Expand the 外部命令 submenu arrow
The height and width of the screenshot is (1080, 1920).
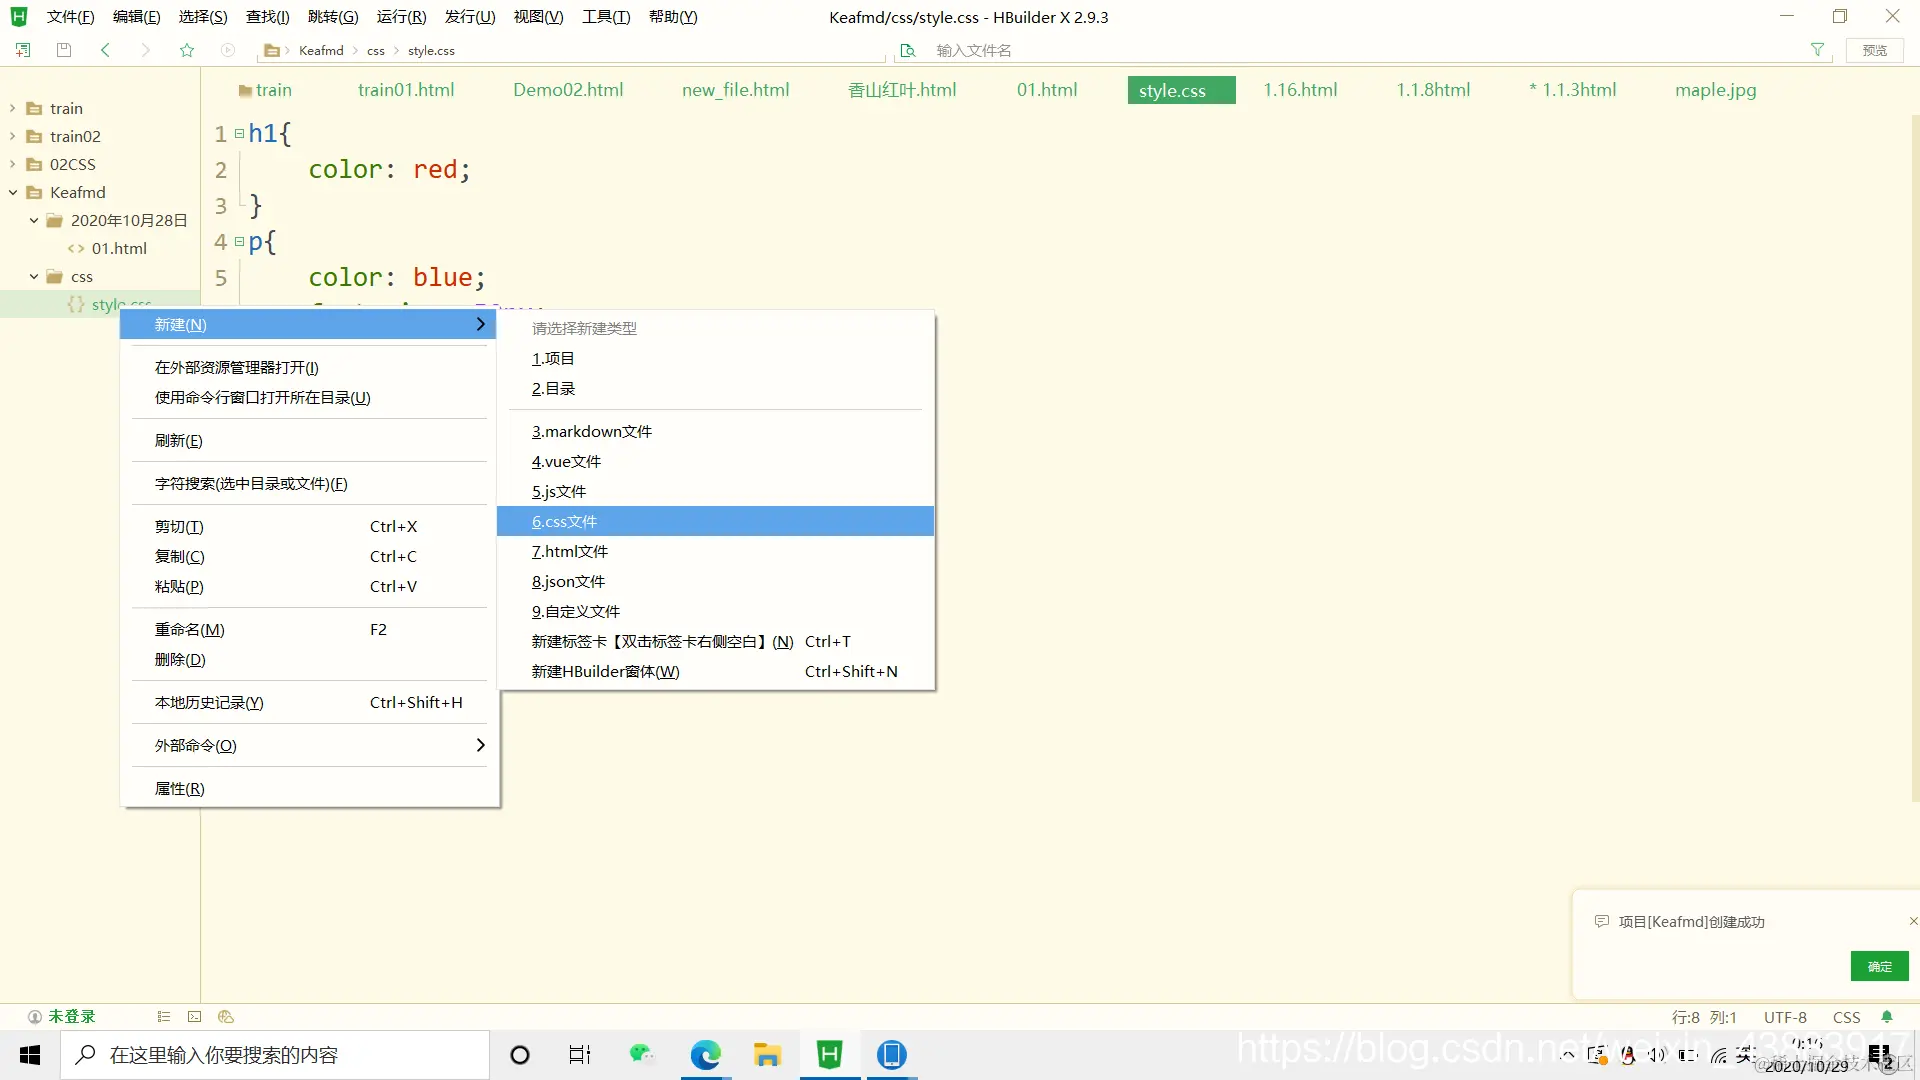tap(480, 745)
